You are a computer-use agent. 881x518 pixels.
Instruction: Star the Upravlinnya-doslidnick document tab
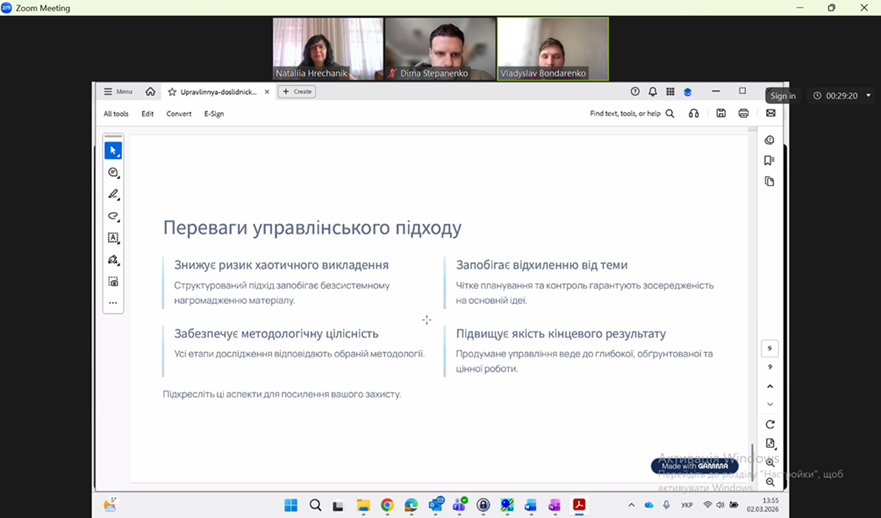coord(172,92)
